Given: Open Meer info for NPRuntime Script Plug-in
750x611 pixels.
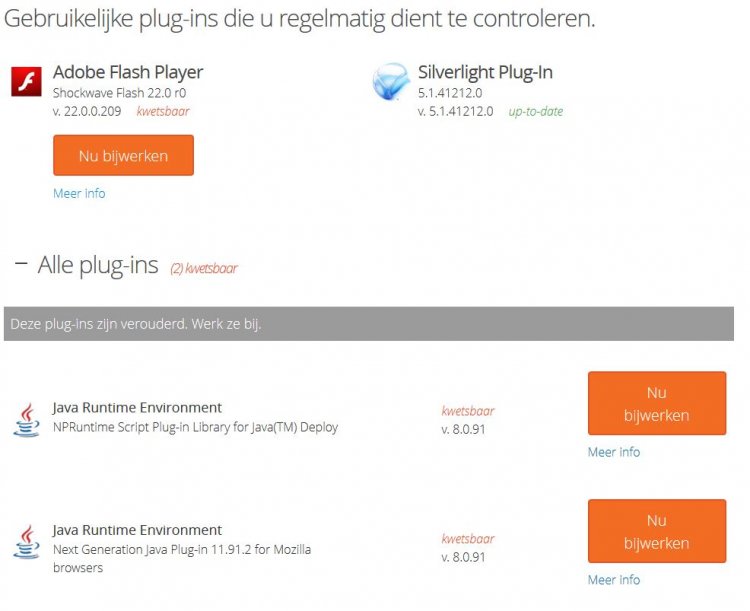Looking at the screenshot, I should pyautogui.click(x=613, y=452).
